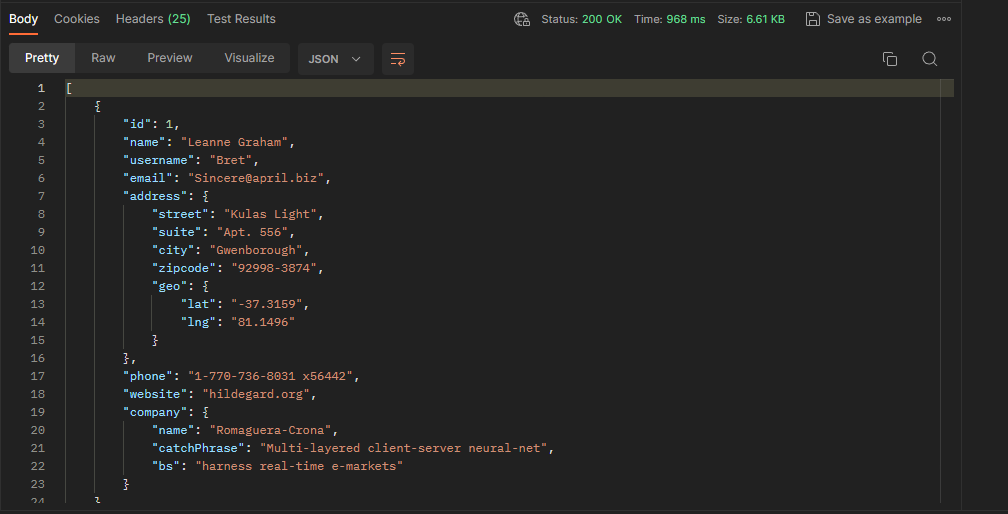Image resolution: width=1008 pixels, height=514 pixels.
Task: Open the JSON format dropdown
Action: 336,59
